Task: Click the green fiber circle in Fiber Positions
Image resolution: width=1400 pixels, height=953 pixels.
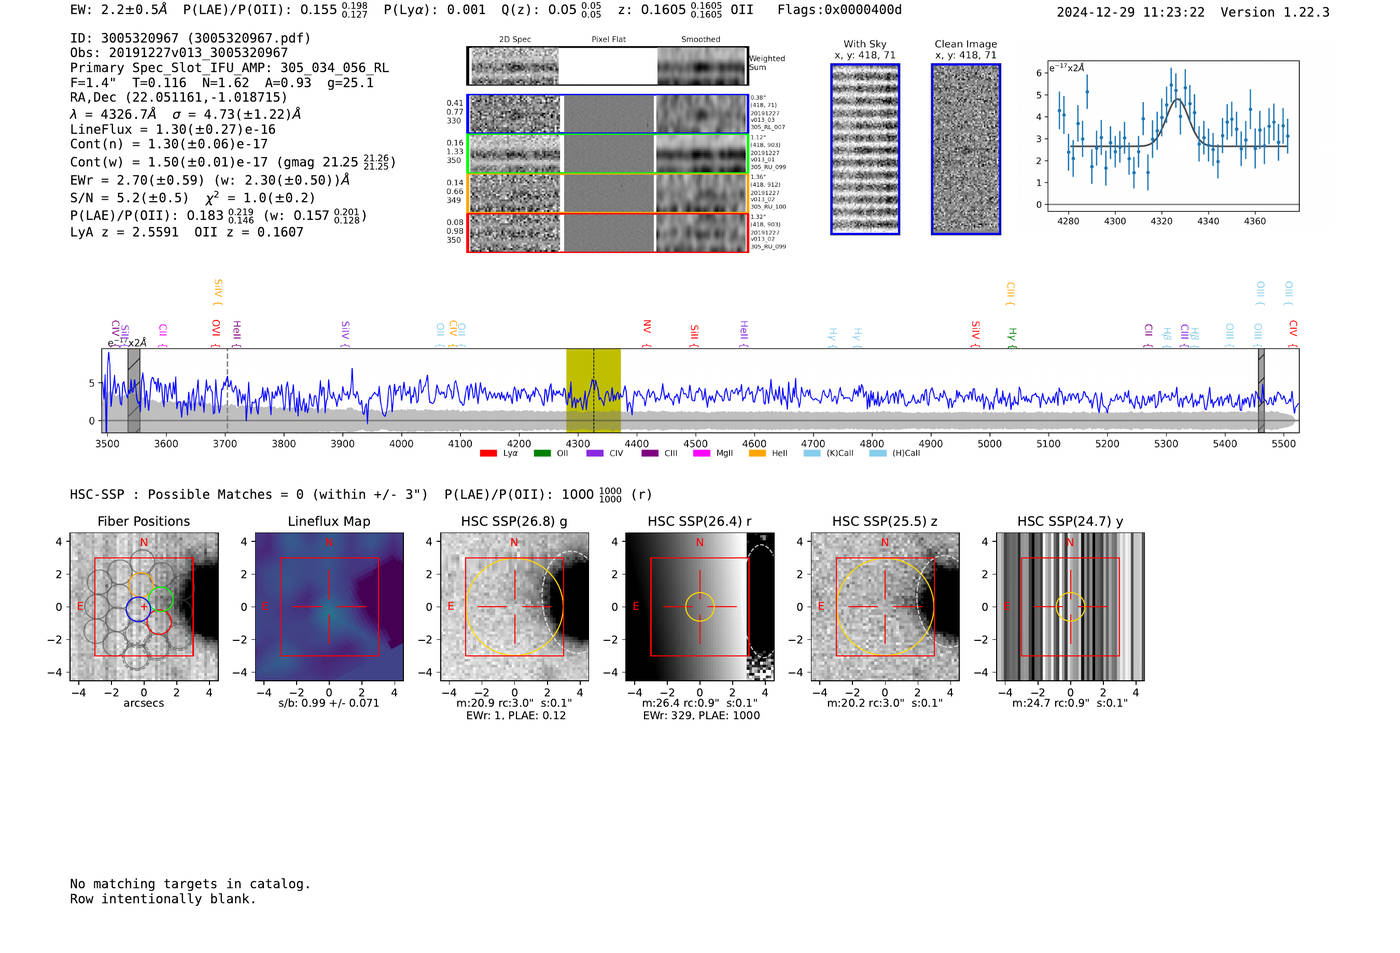Action: coord(161,600)
